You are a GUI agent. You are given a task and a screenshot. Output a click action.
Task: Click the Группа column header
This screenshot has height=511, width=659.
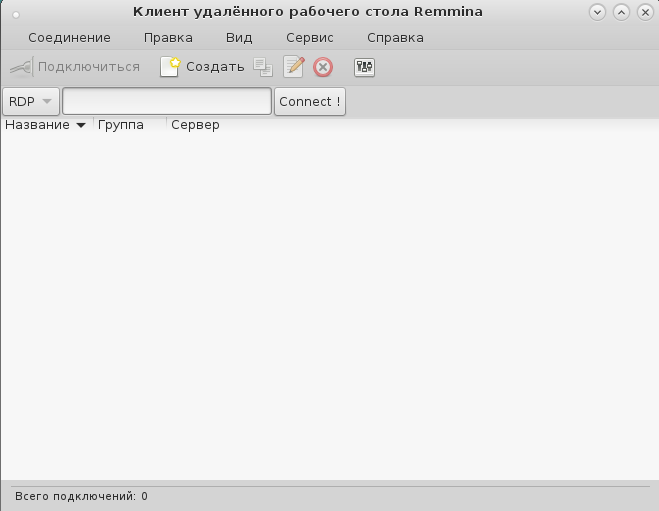[x=121, y=125]
